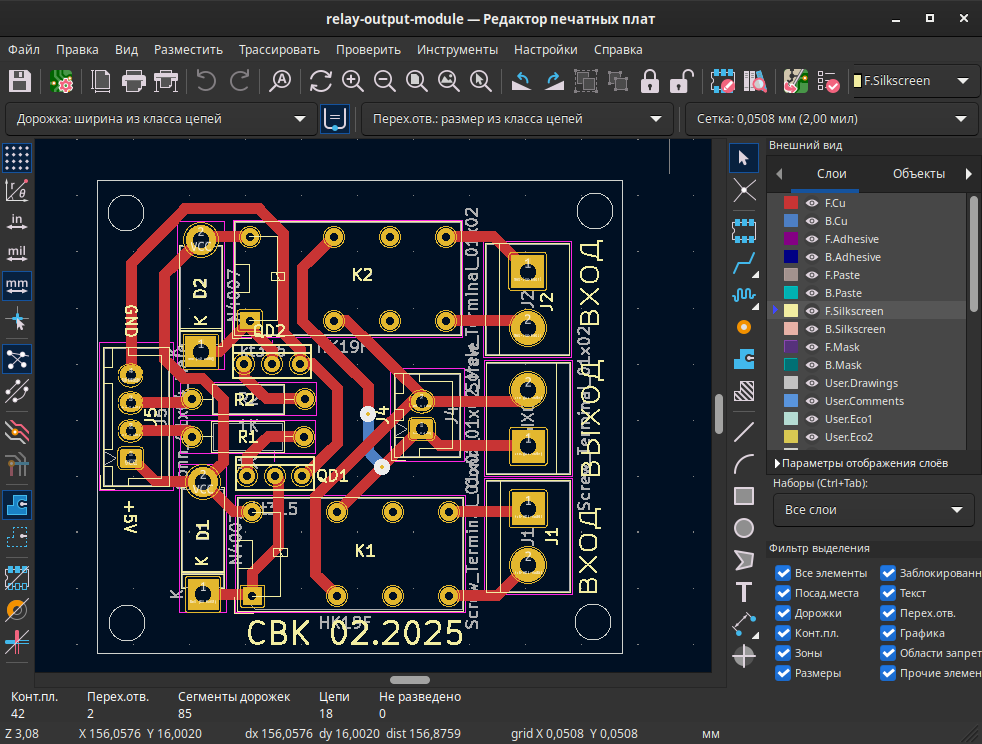Image resolution: width=982 pixels, height=744 pixels.
Task: Switch units to millimeters
Action: coord(16,285)
